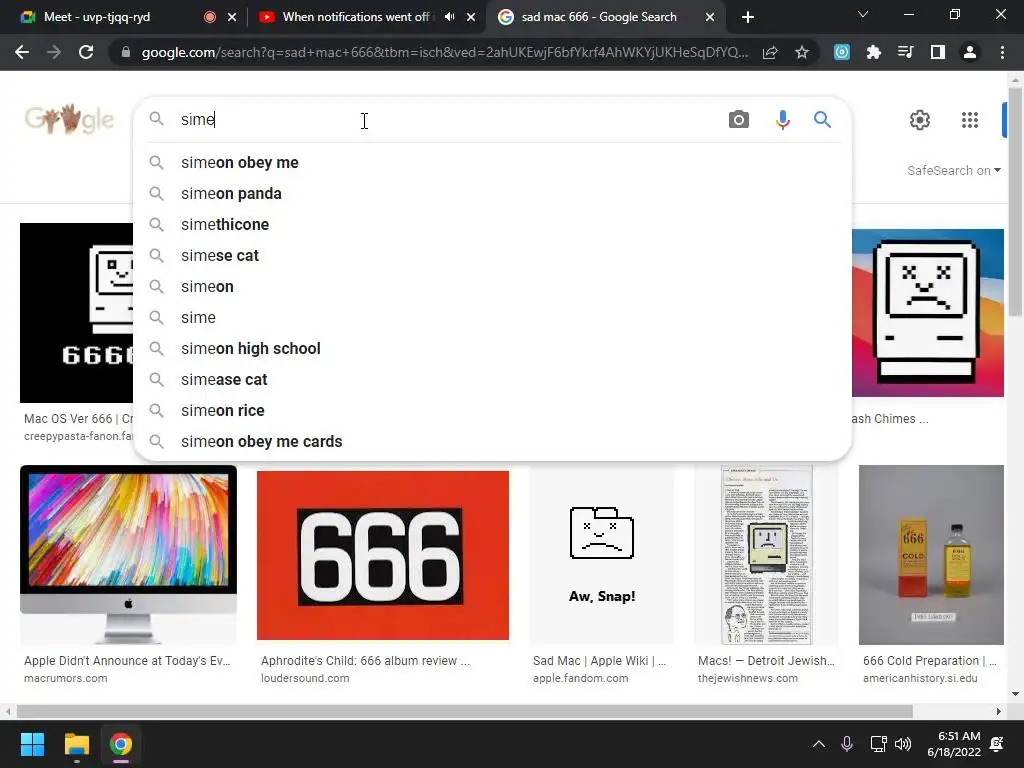Mute the YouTube tab audio icon
This screenshot has height=768, width=1024.
coord(449,17)
